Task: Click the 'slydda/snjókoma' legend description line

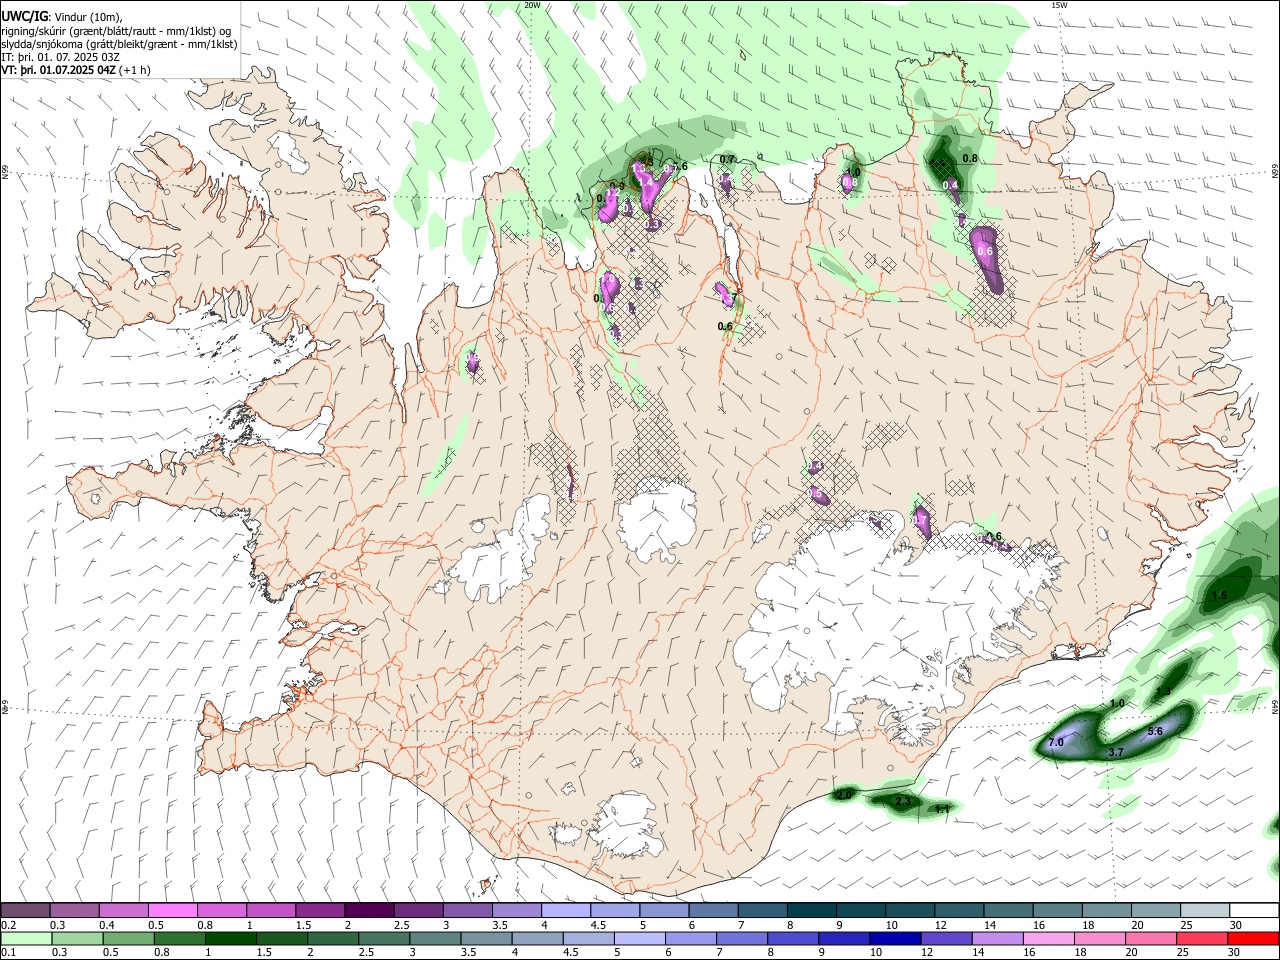Action: pyautogui.click(x=120, y=44)
